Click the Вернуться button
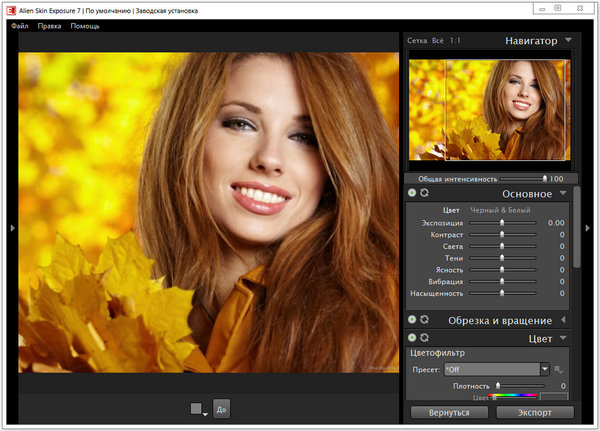 [448, 412]
